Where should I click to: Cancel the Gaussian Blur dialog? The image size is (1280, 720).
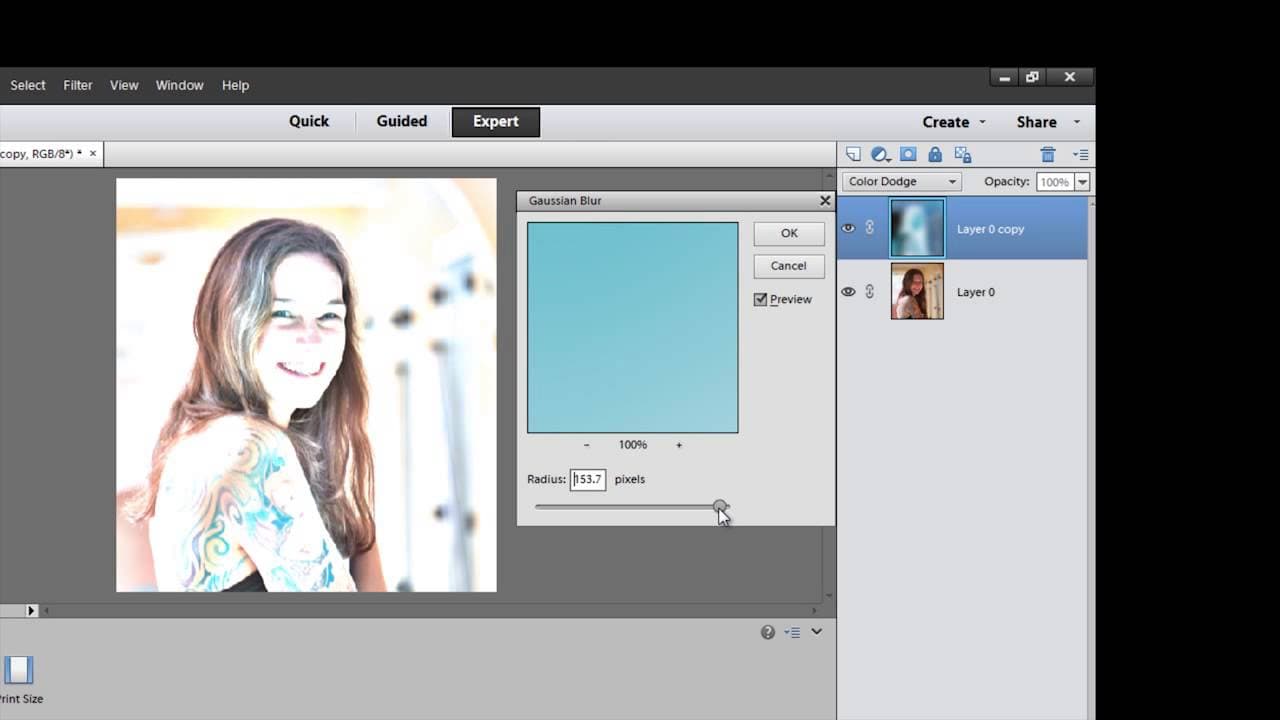(789, 266)
